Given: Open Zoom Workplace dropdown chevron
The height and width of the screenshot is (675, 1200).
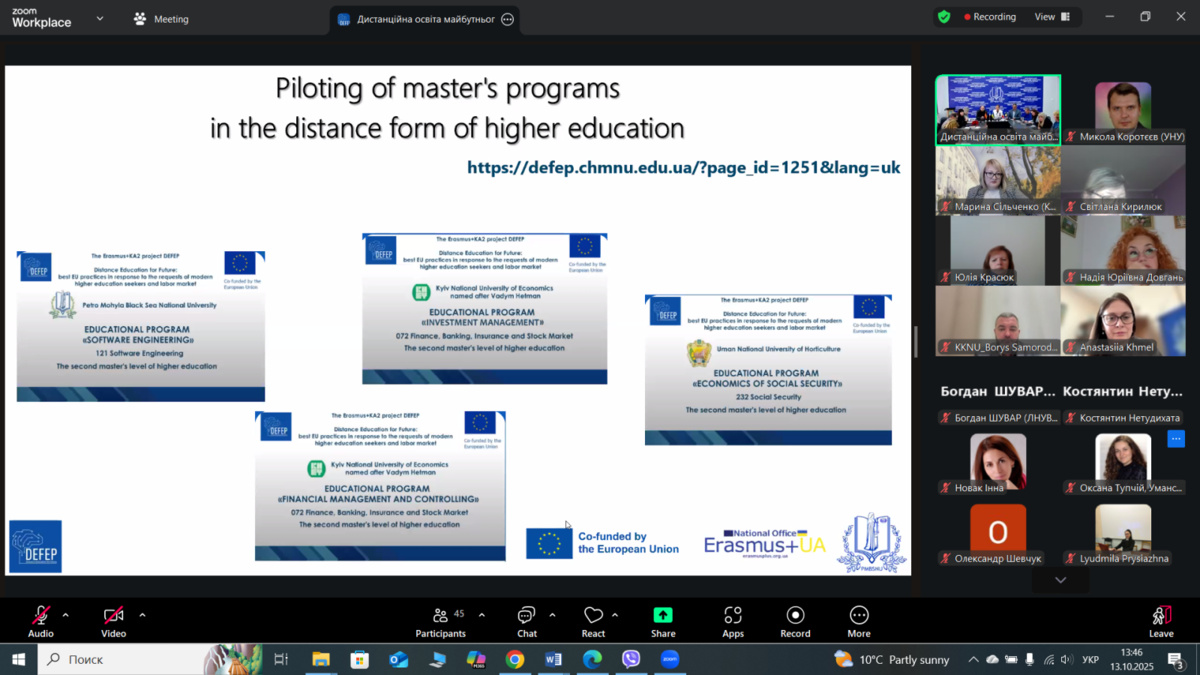Looking at the screenshot, I should 100,18.
